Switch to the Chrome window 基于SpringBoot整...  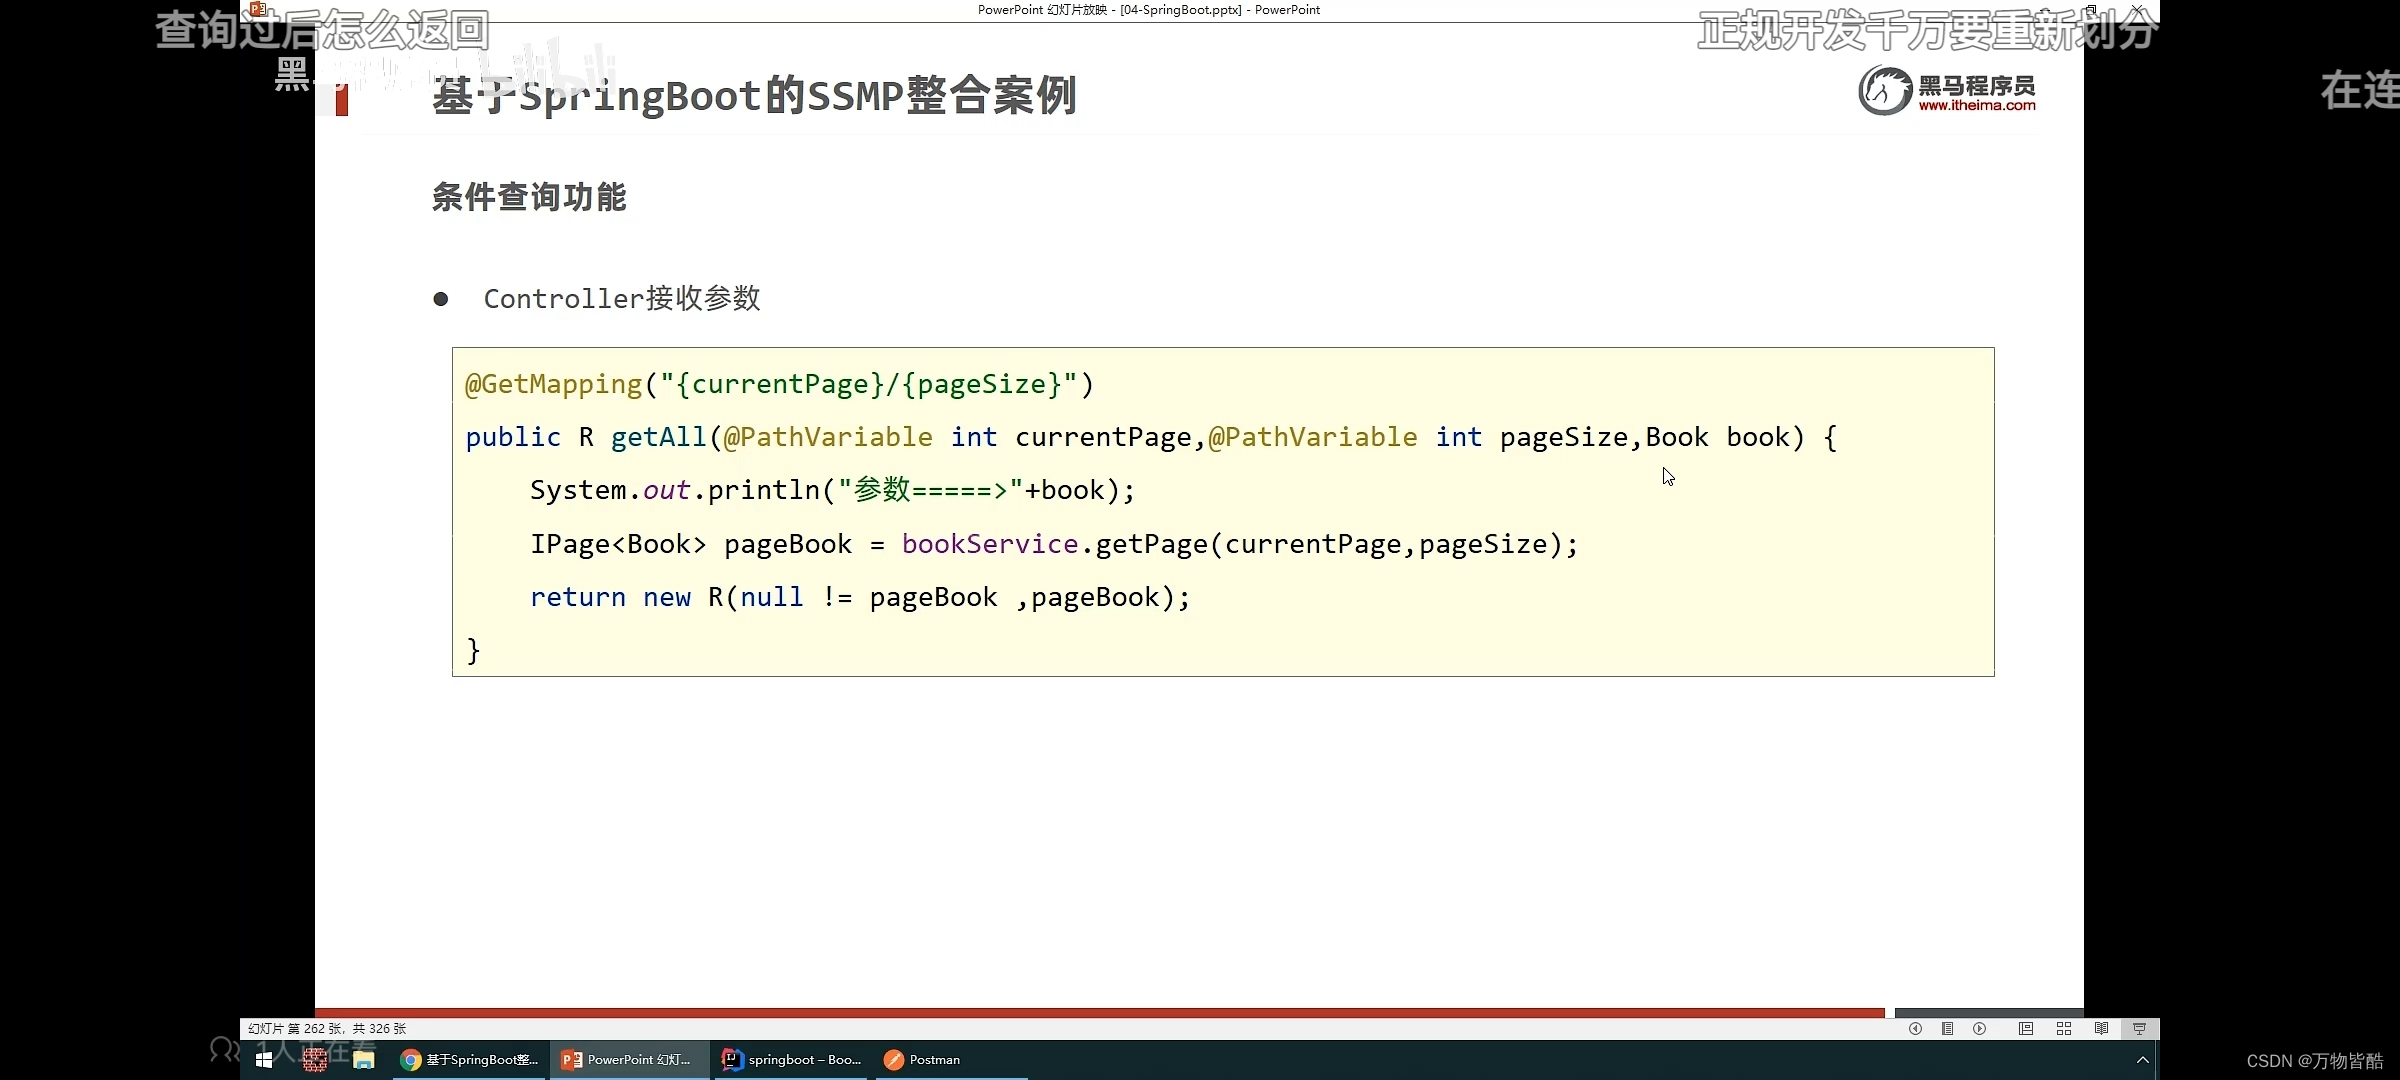(x=470, y=1059)
